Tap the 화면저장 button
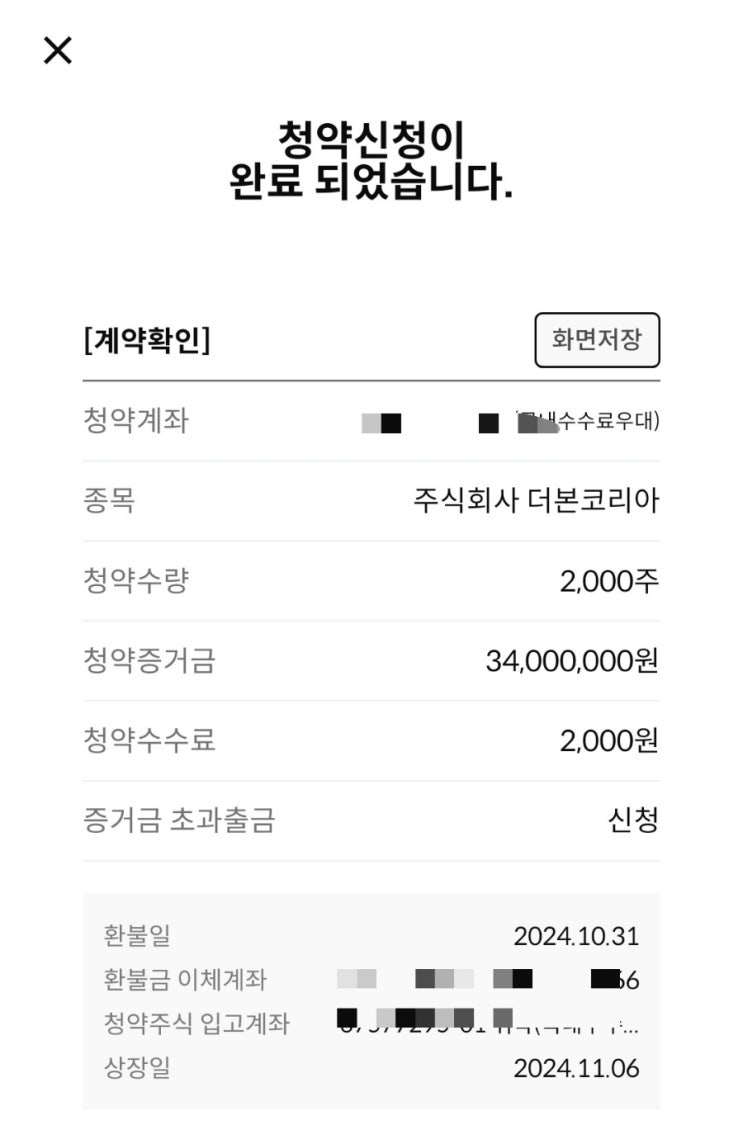The image size is (743, 1130). tap(597, 339)
